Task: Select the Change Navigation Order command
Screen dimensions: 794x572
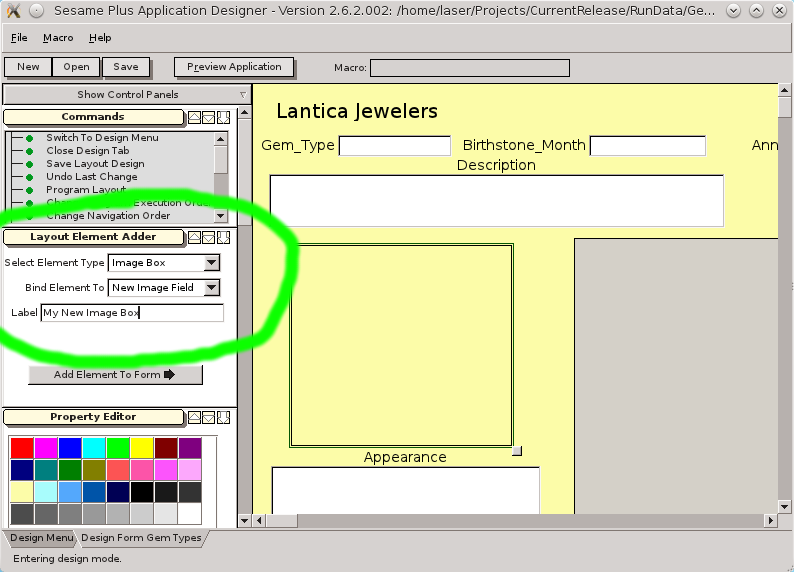Action: tap(108, 216)
